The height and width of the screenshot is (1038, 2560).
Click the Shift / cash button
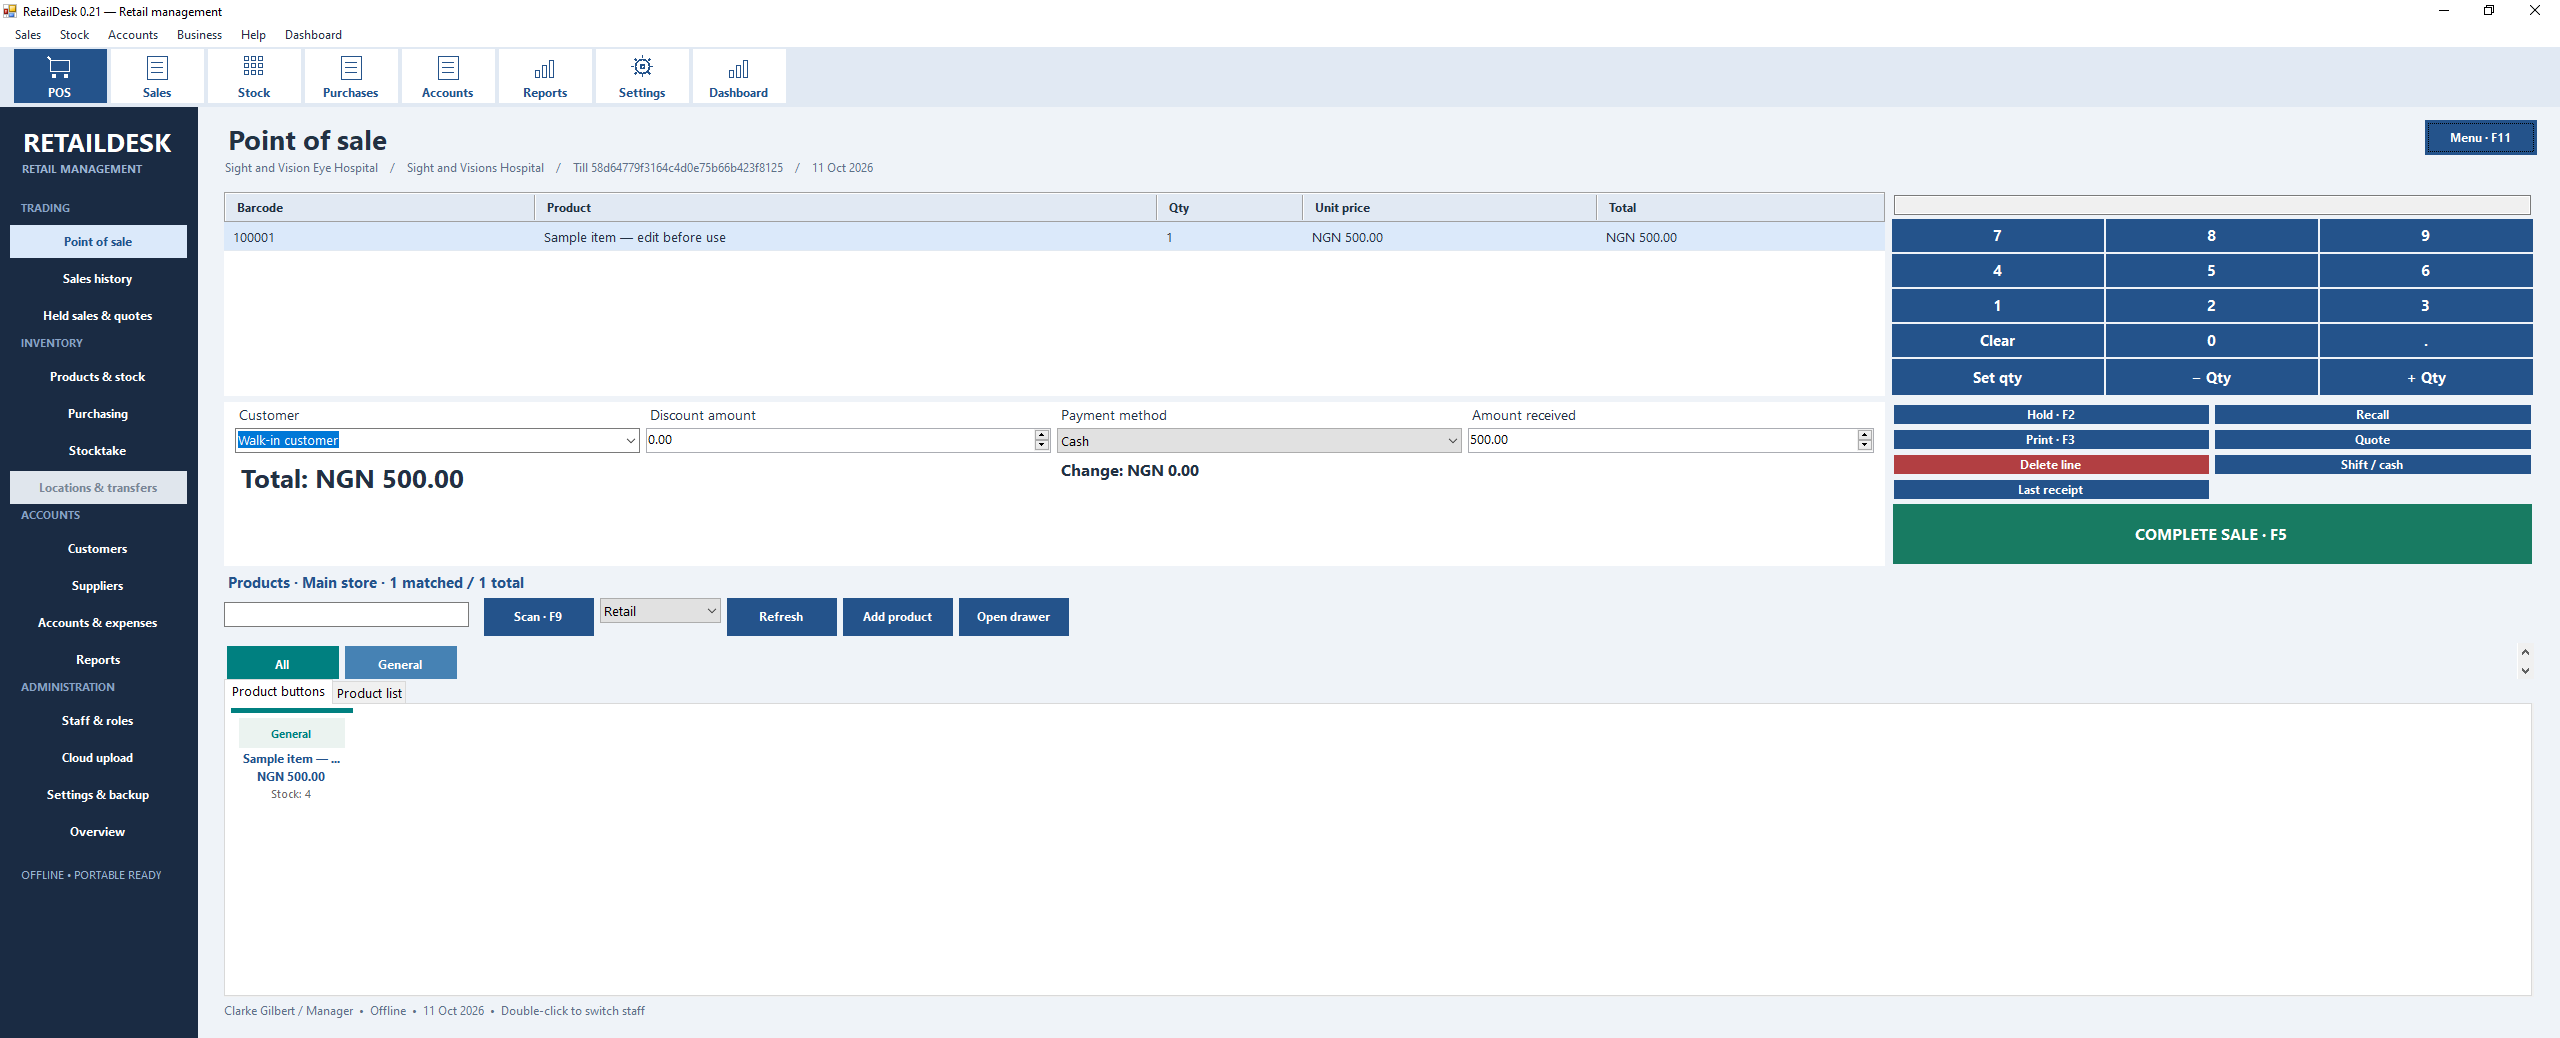tap(2372, 465)
